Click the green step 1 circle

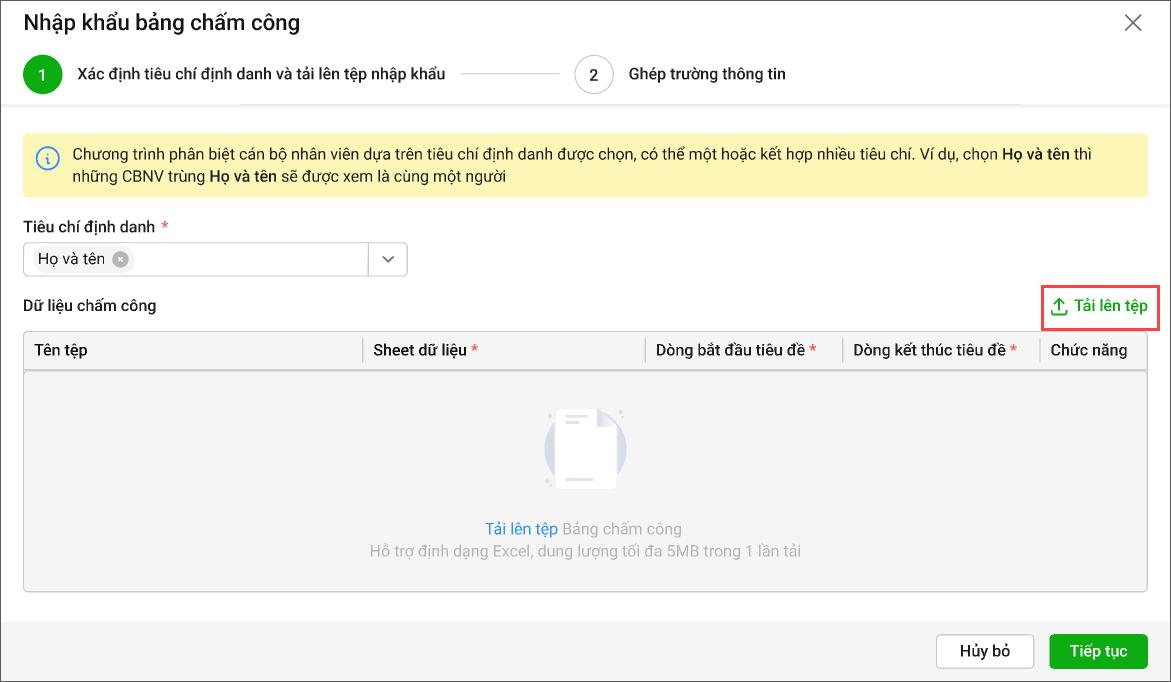43,75
